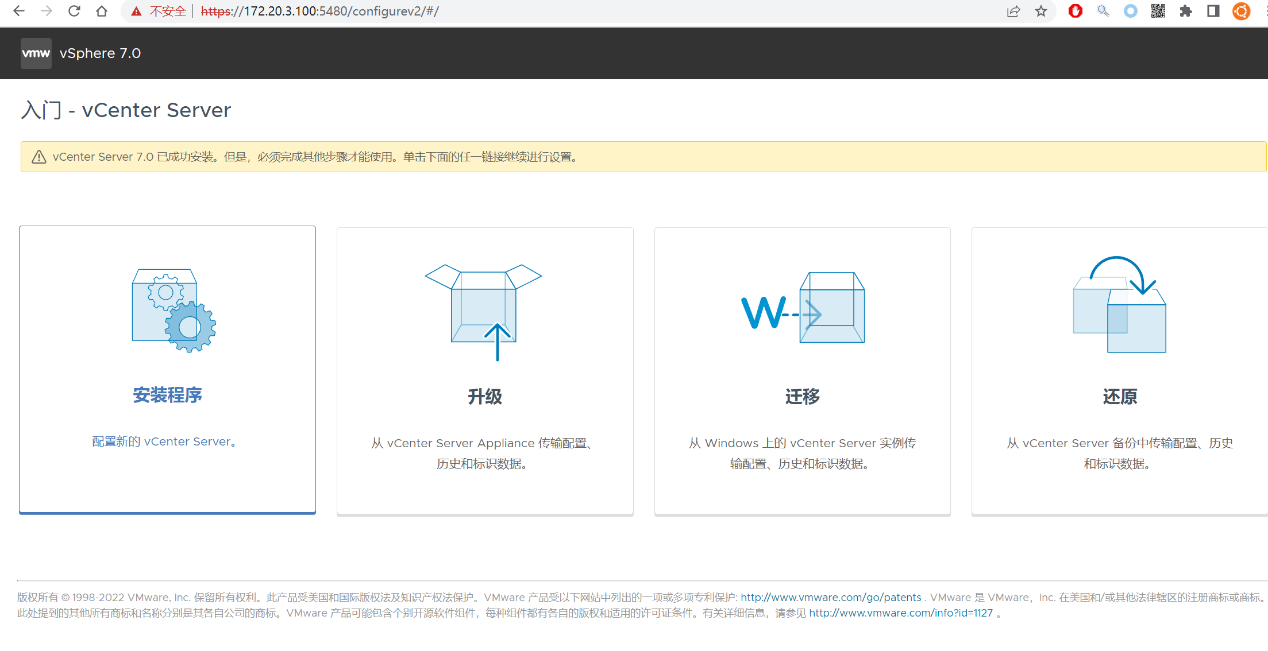Click the Setup gears box icon

pyautogui.click(x=174, y=310)
